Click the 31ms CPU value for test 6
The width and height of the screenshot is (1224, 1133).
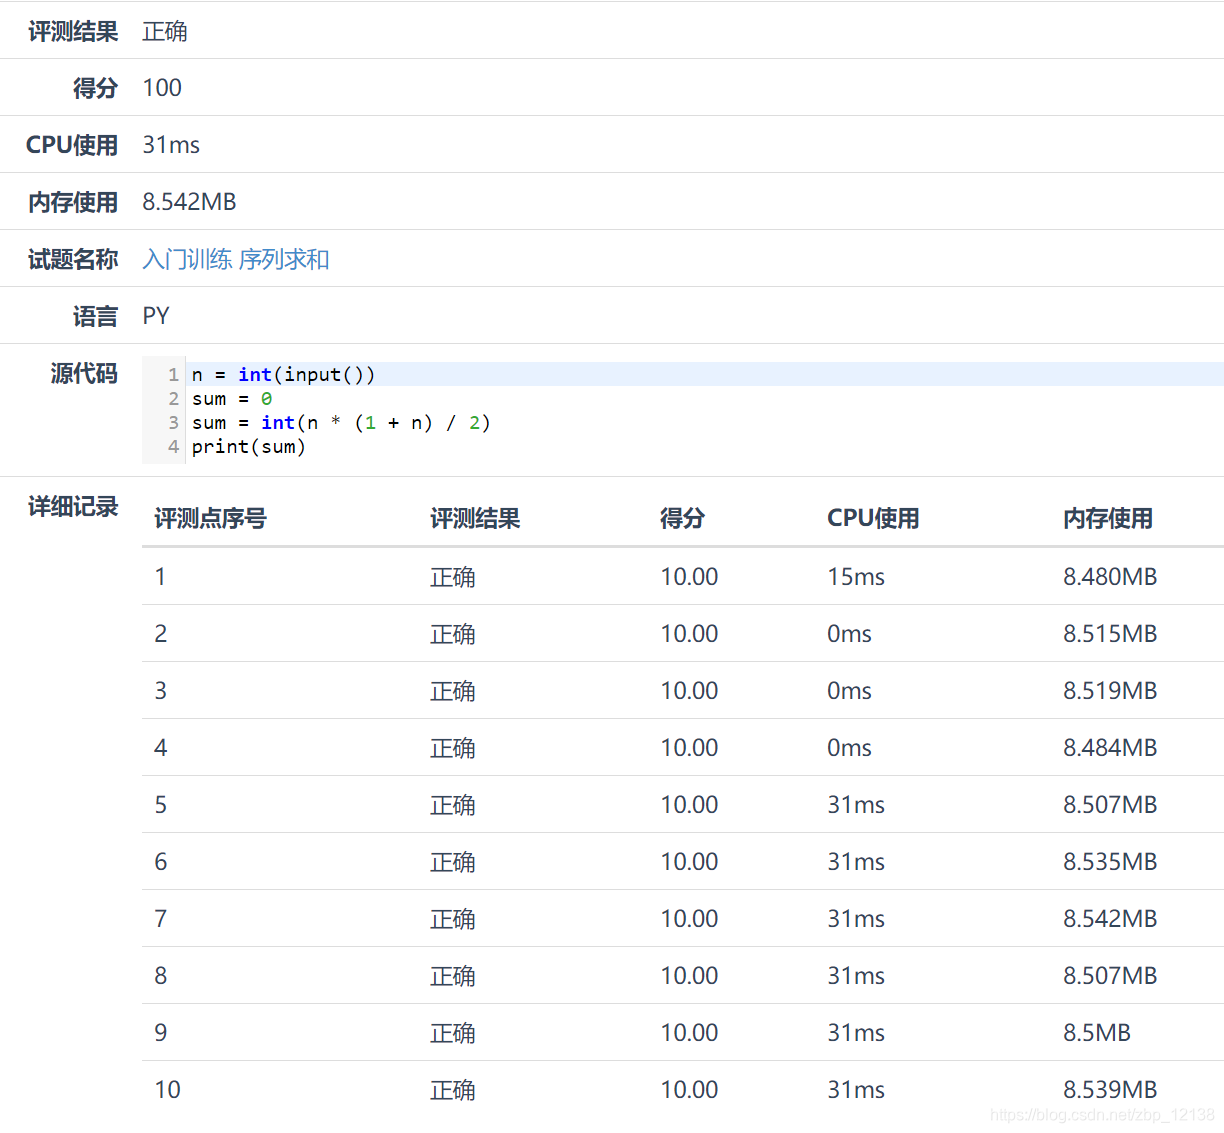pyautogui.click(x=856, y=862)
